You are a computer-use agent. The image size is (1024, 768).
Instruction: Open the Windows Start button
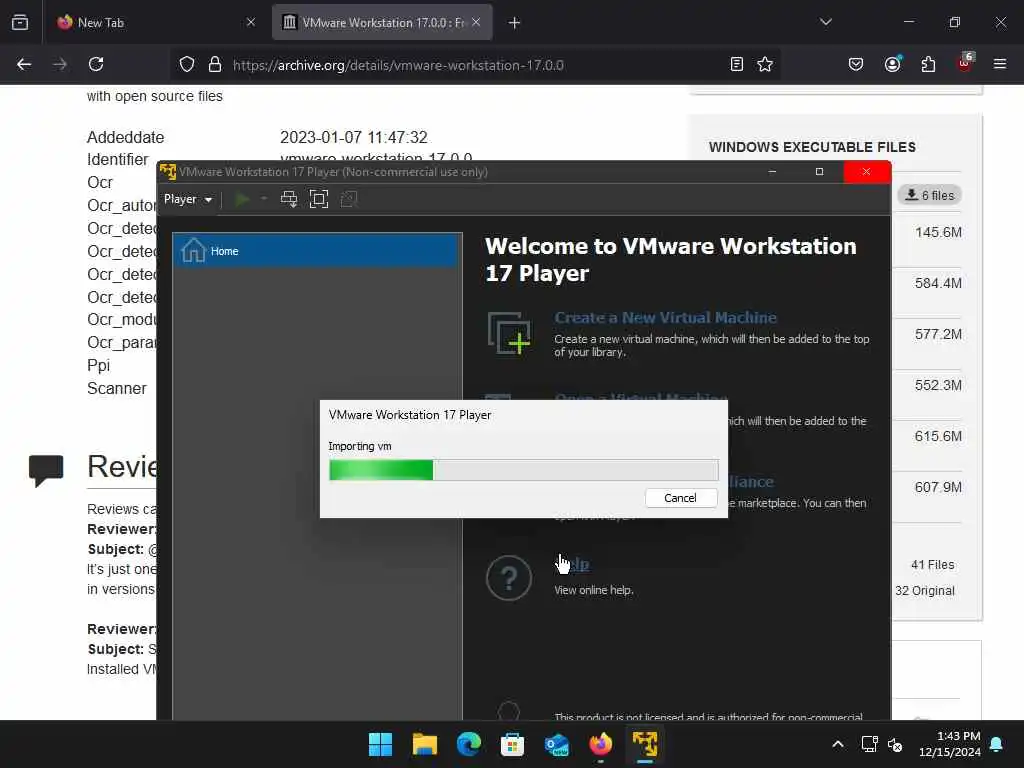381,744
